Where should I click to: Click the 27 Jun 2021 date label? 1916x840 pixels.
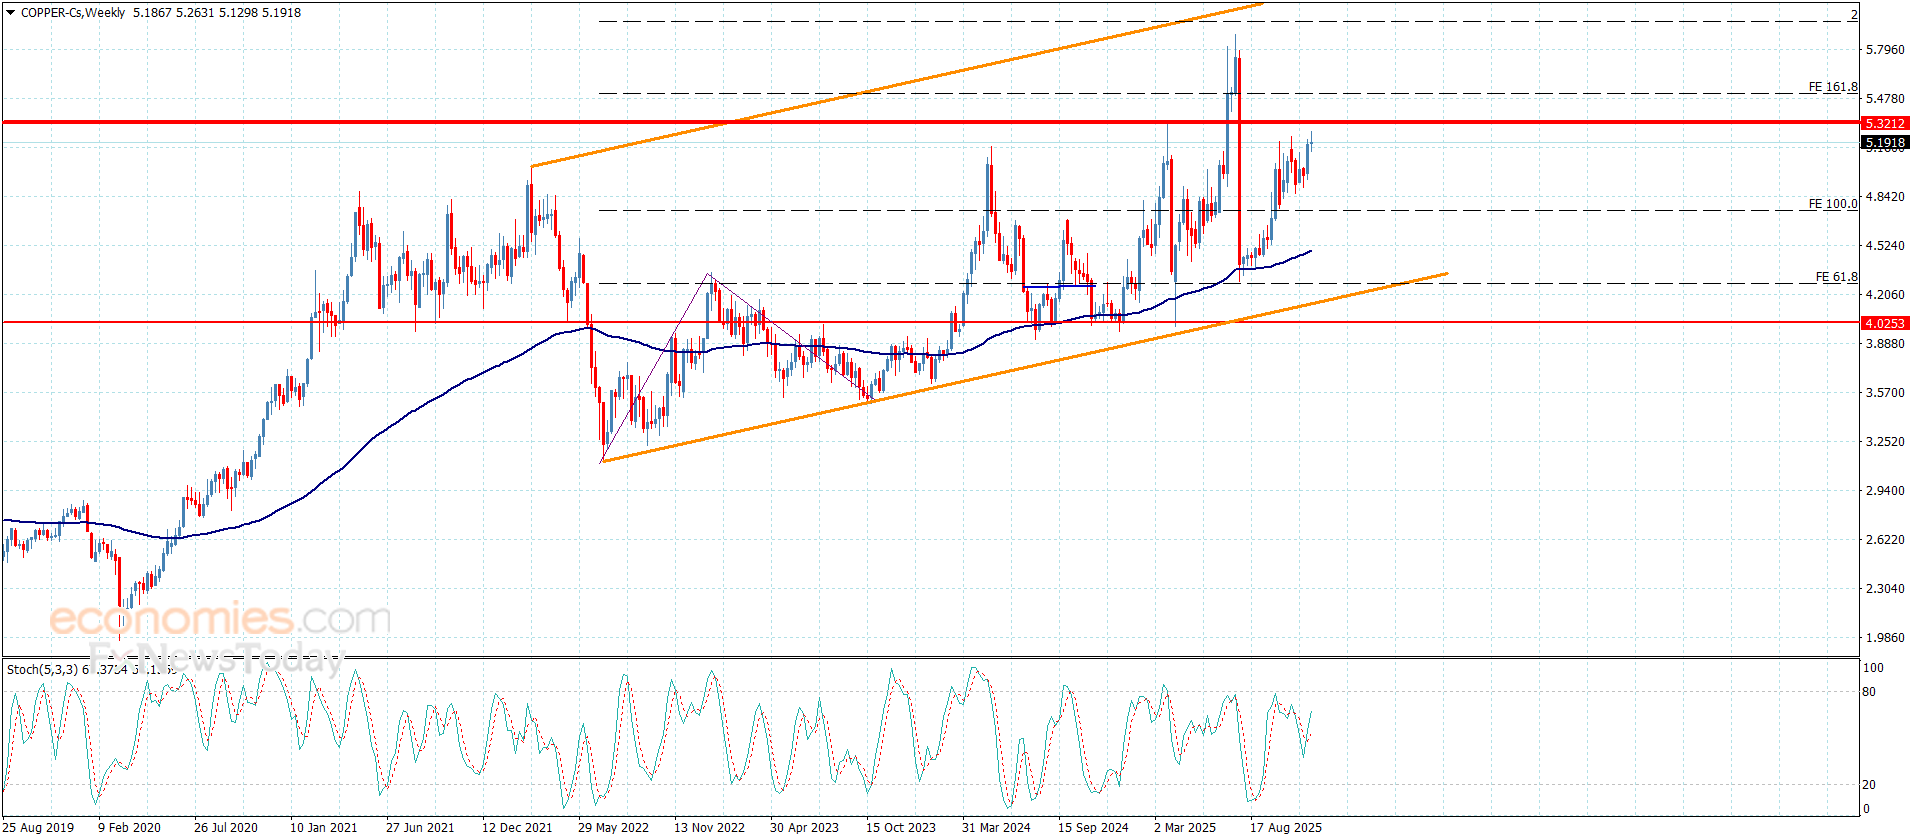[420, 827]
